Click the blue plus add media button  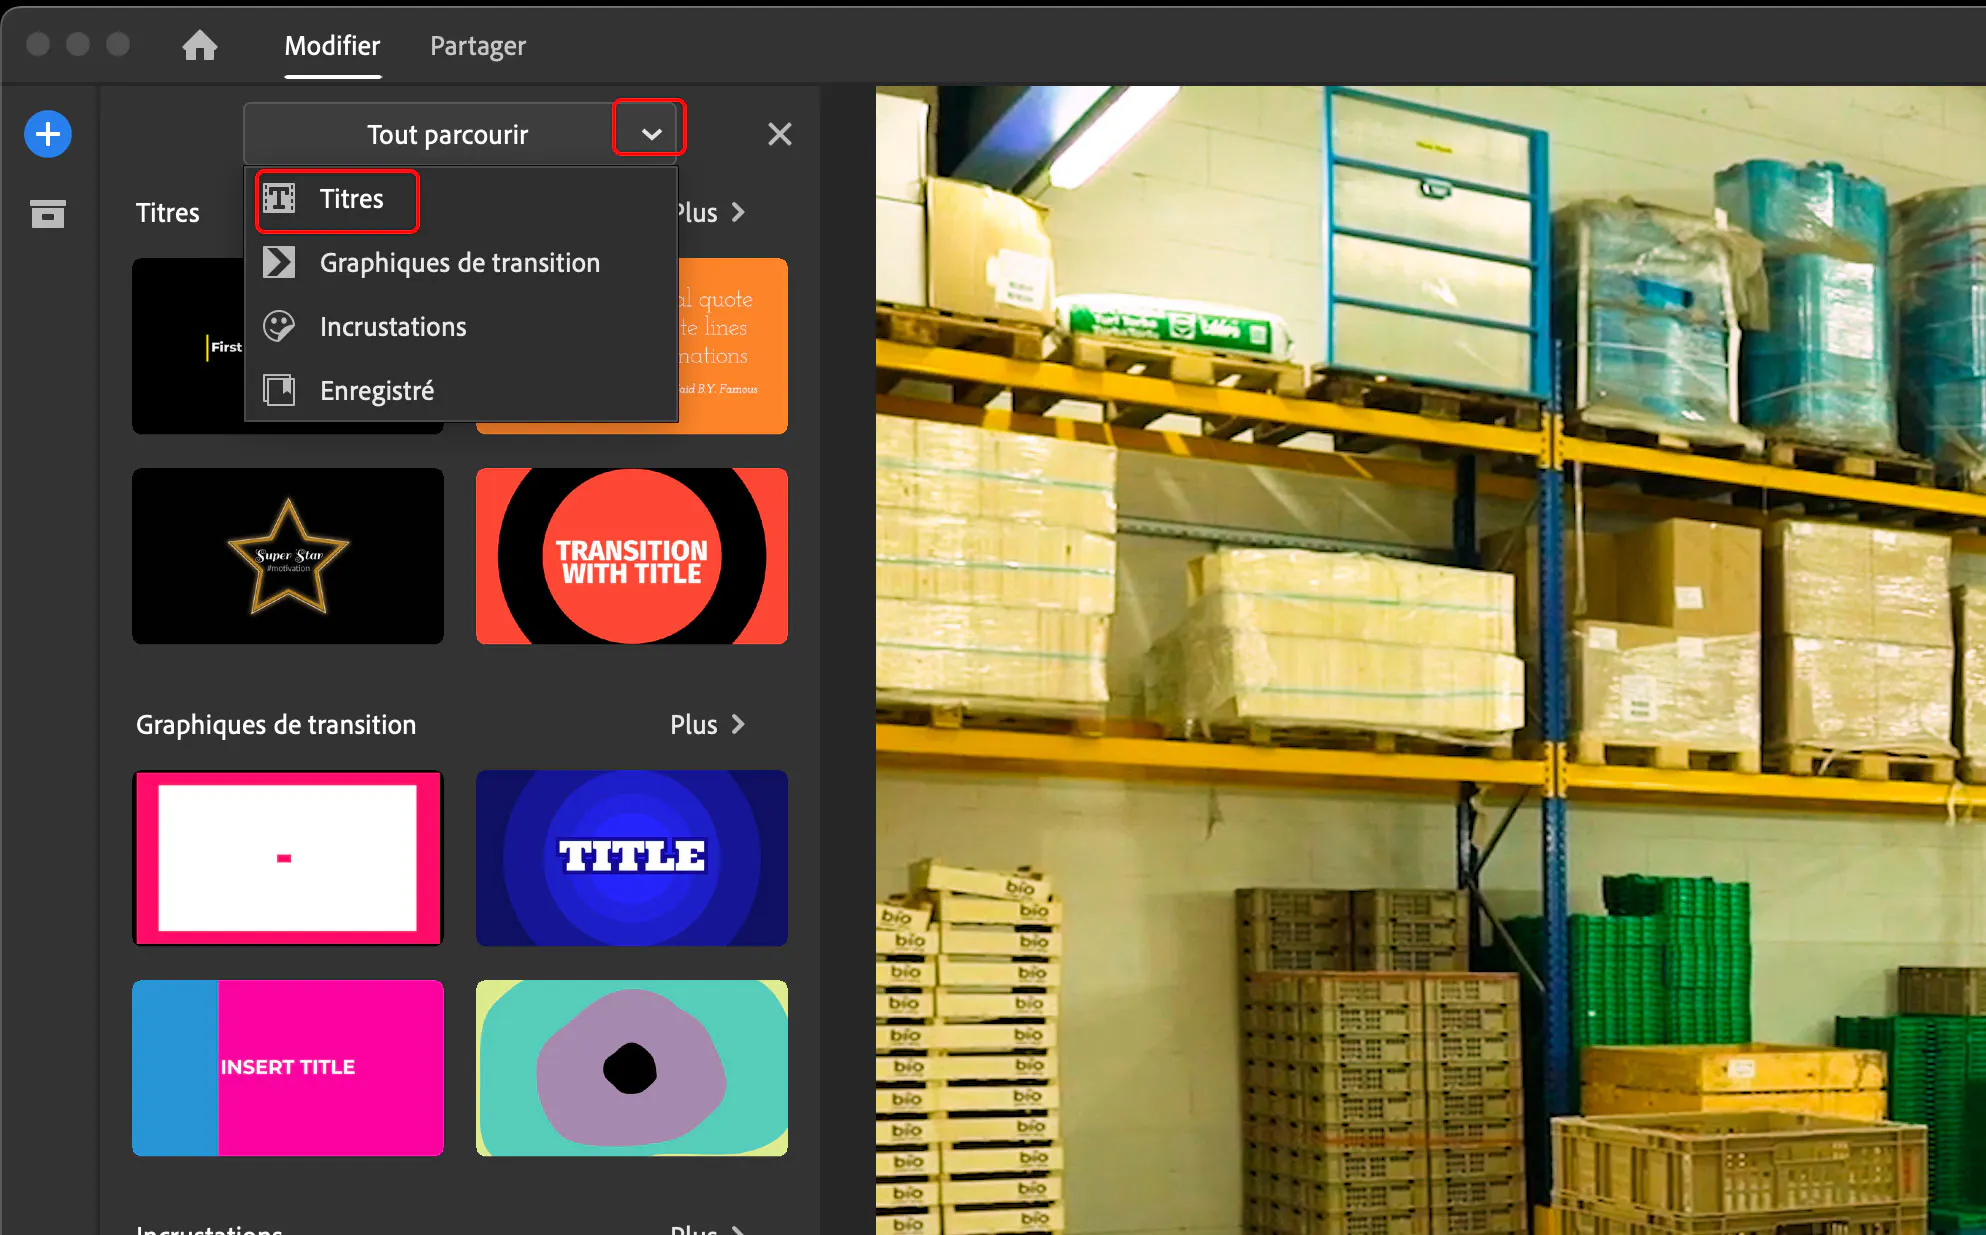tap(48, 134)
